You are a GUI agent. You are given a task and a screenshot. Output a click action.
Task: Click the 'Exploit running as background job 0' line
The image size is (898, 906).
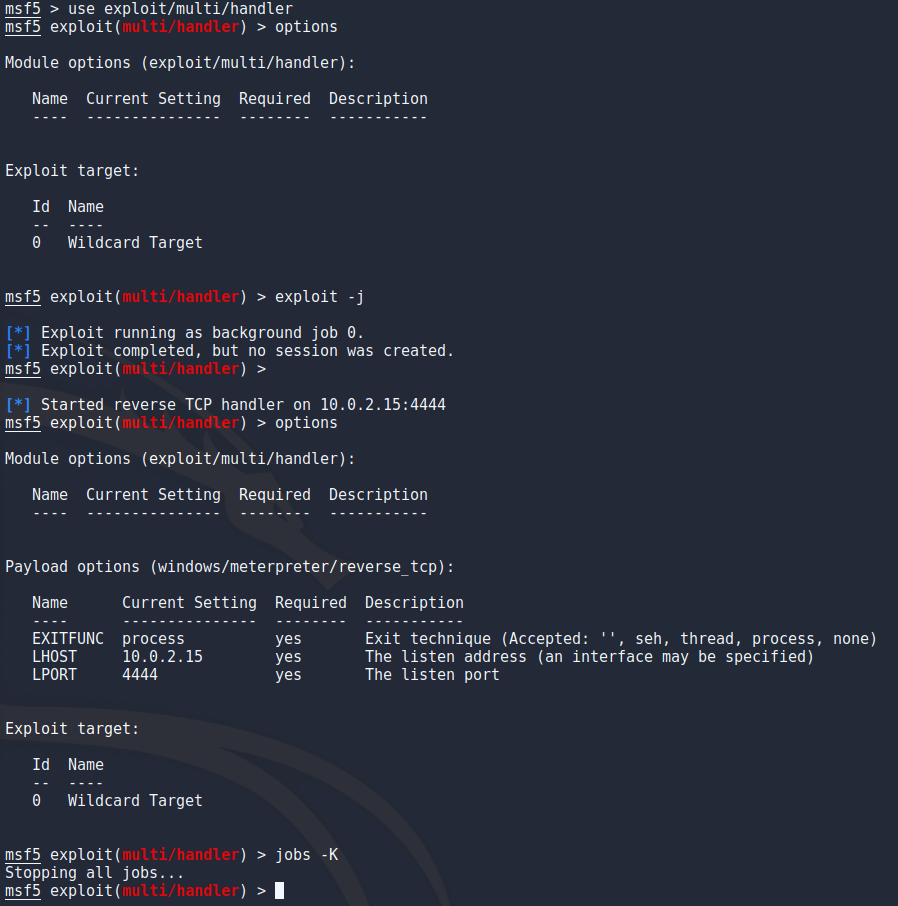coord(184,333)
